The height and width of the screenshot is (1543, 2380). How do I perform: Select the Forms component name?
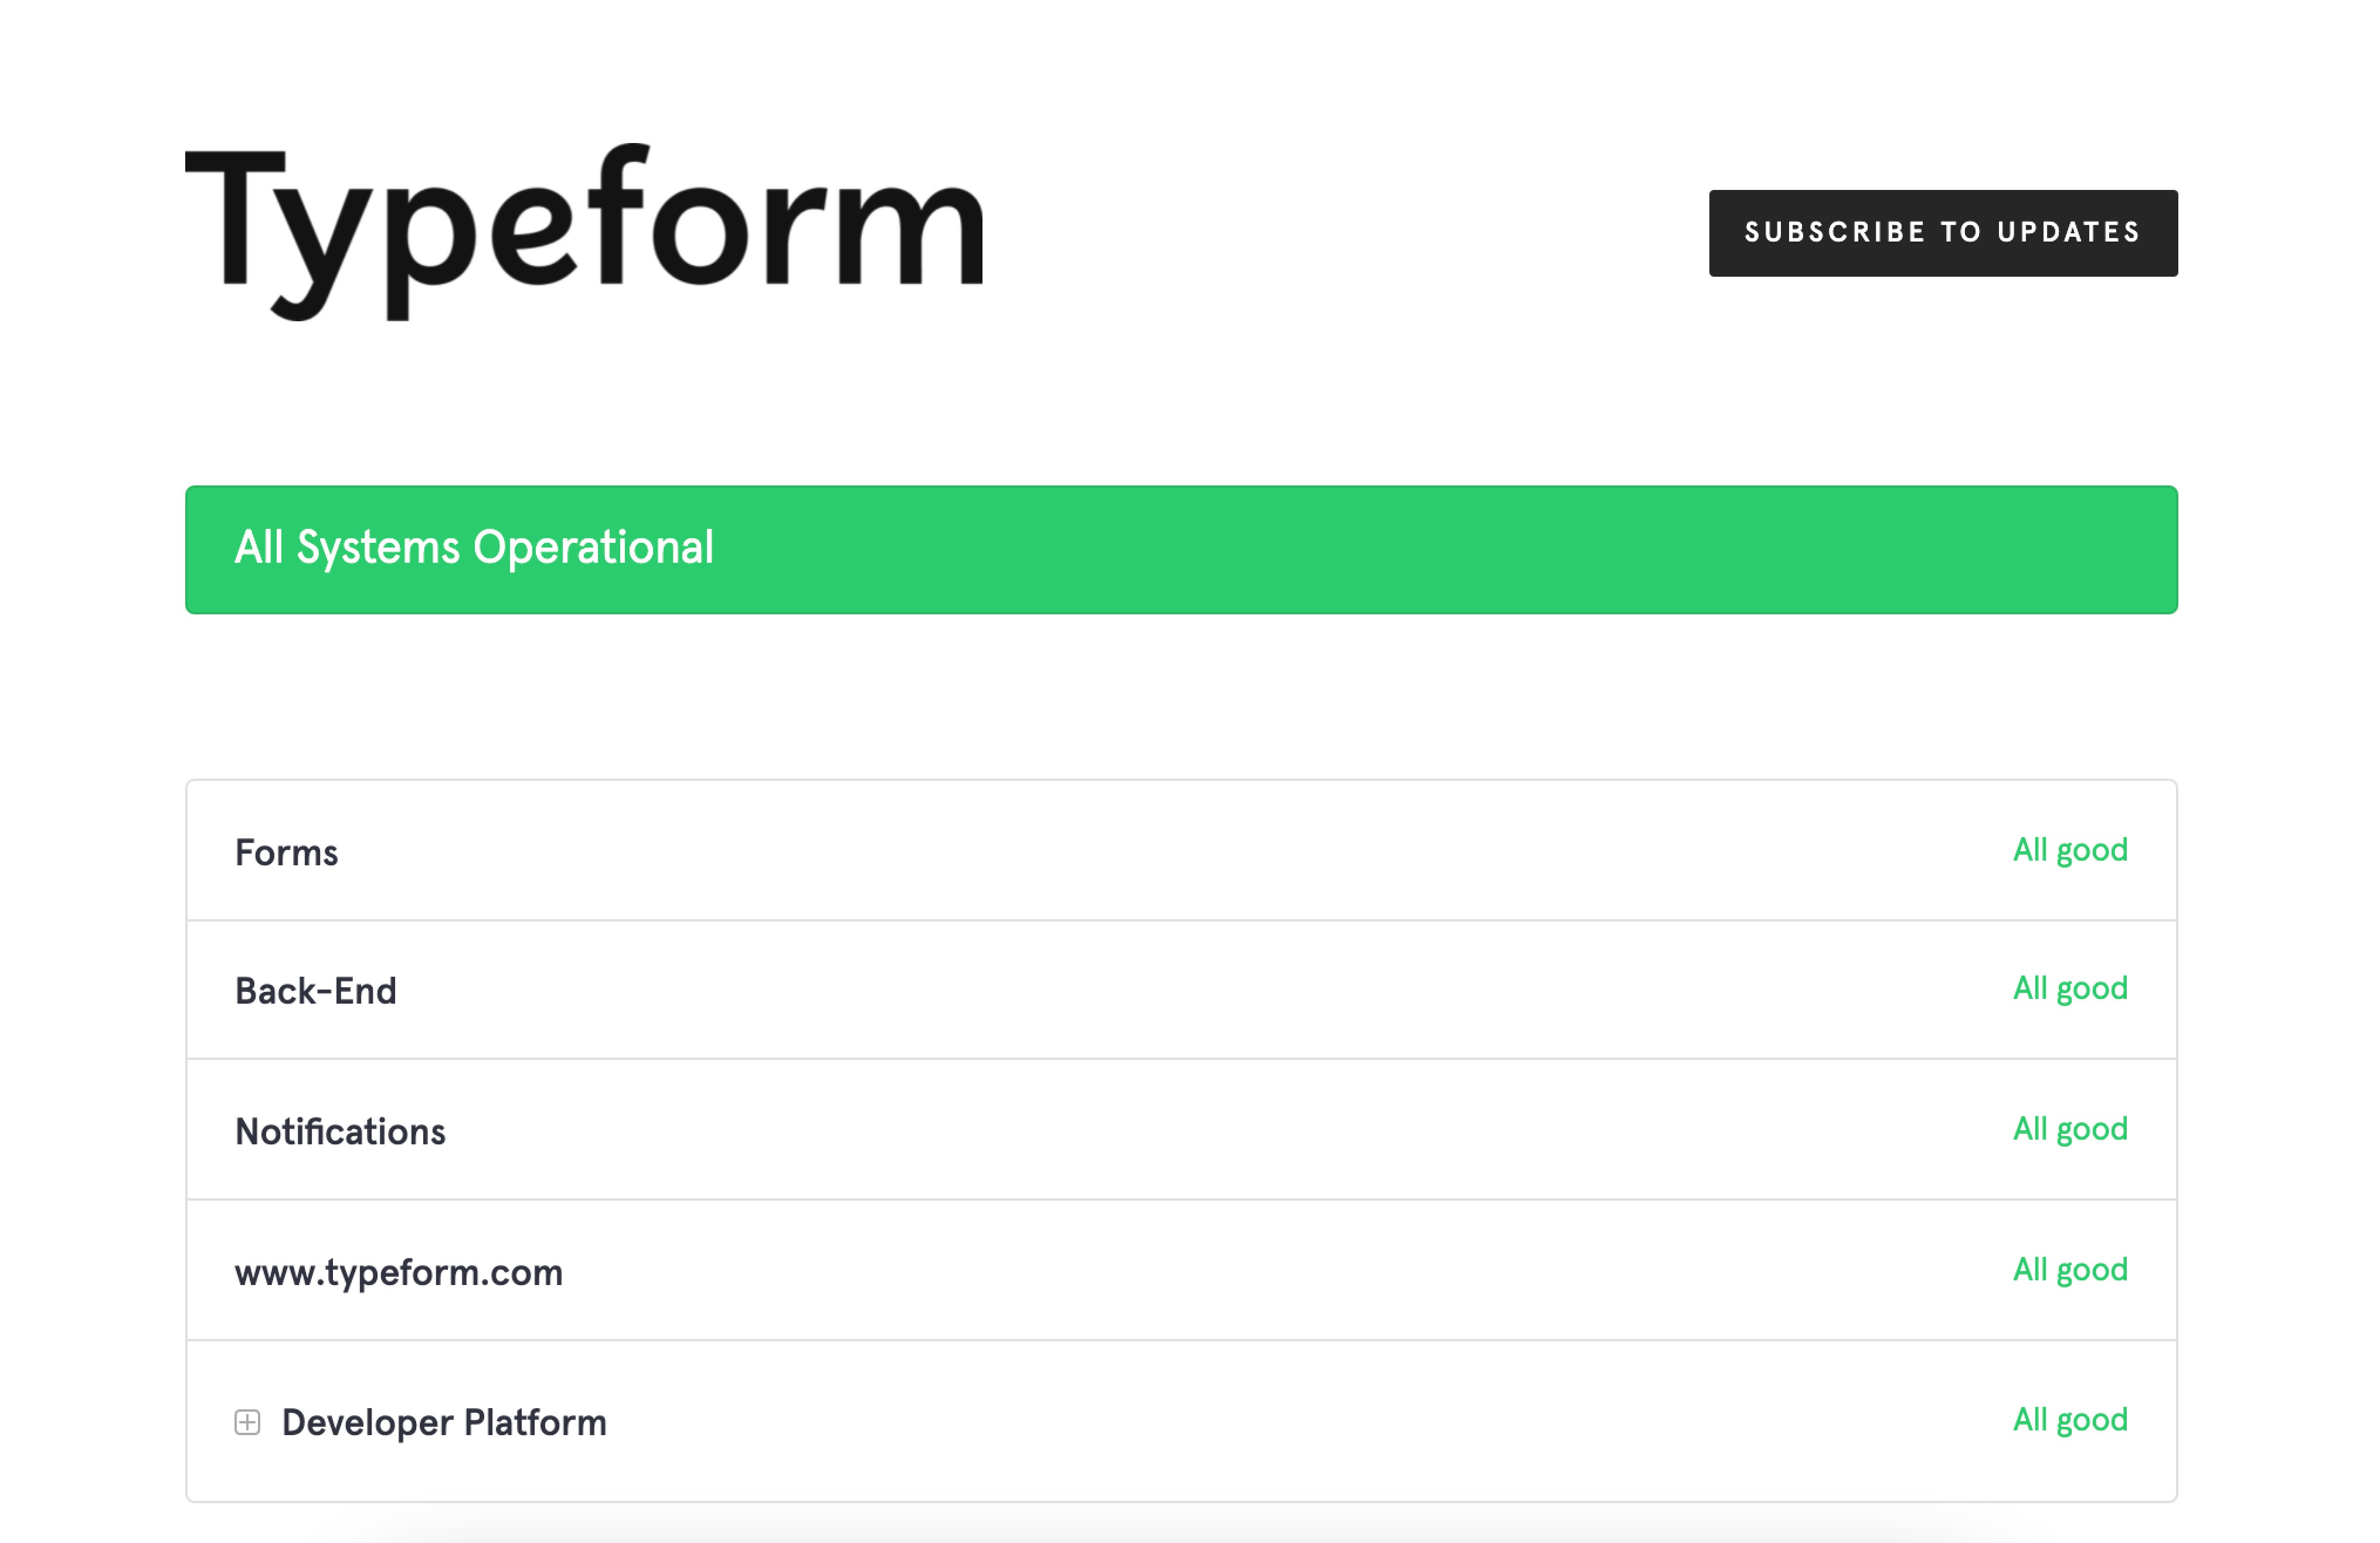pos(286,853)
